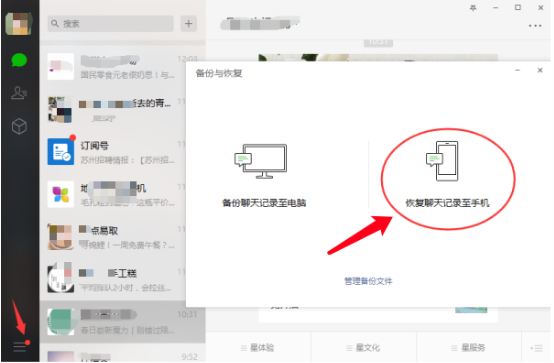554x363 pixels.
Task: Minimize the main WeChat window
Action: 496,8
